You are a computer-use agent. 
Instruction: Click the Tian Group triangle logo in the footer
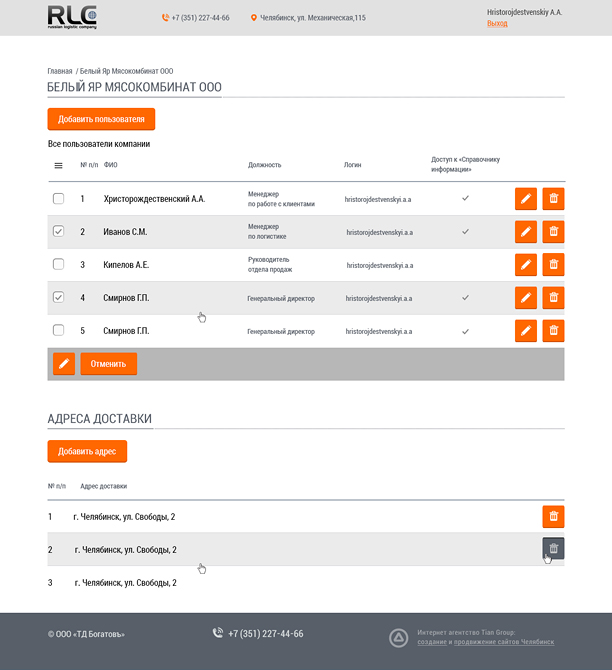point(398,638)
